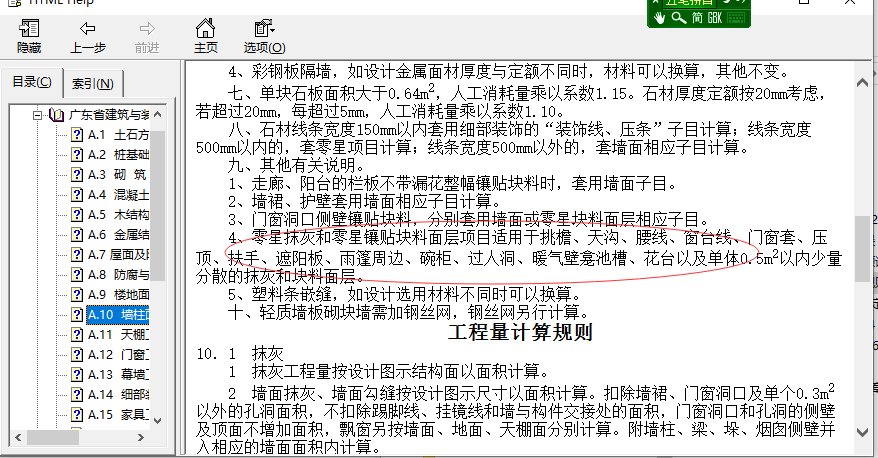The height and width of the screenshot is (458, 878).
Task: Open topic A.1 土石方
Action: click(118, 135)
